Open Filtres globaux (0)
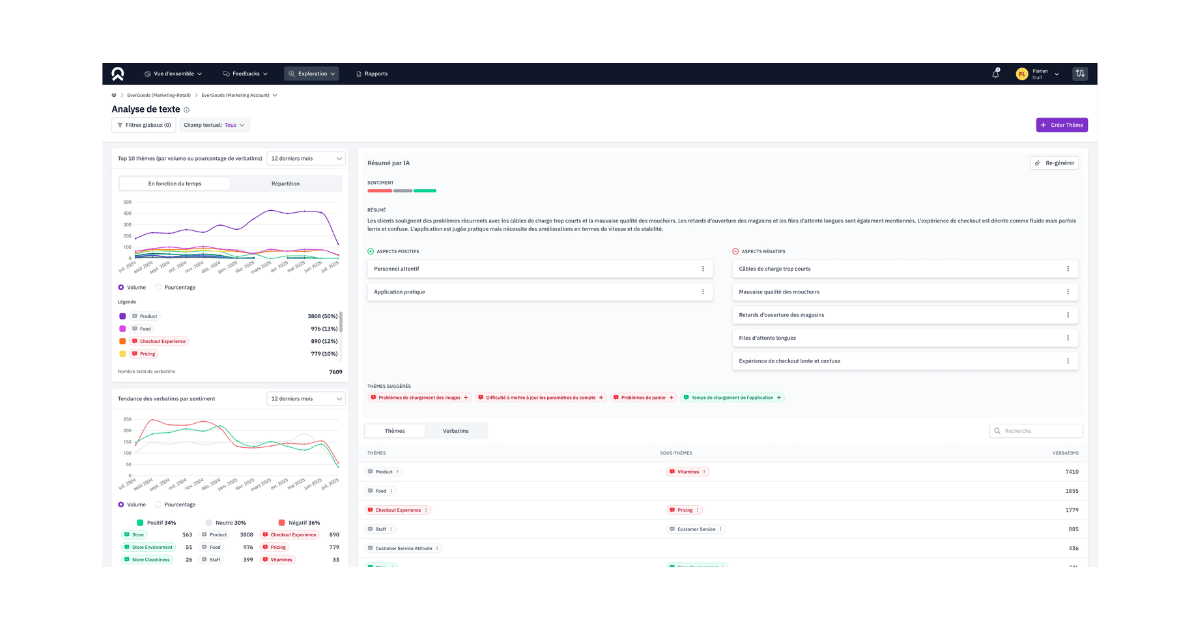The height and width of the screenshot is (630, 1200). [x=144, y=125]
